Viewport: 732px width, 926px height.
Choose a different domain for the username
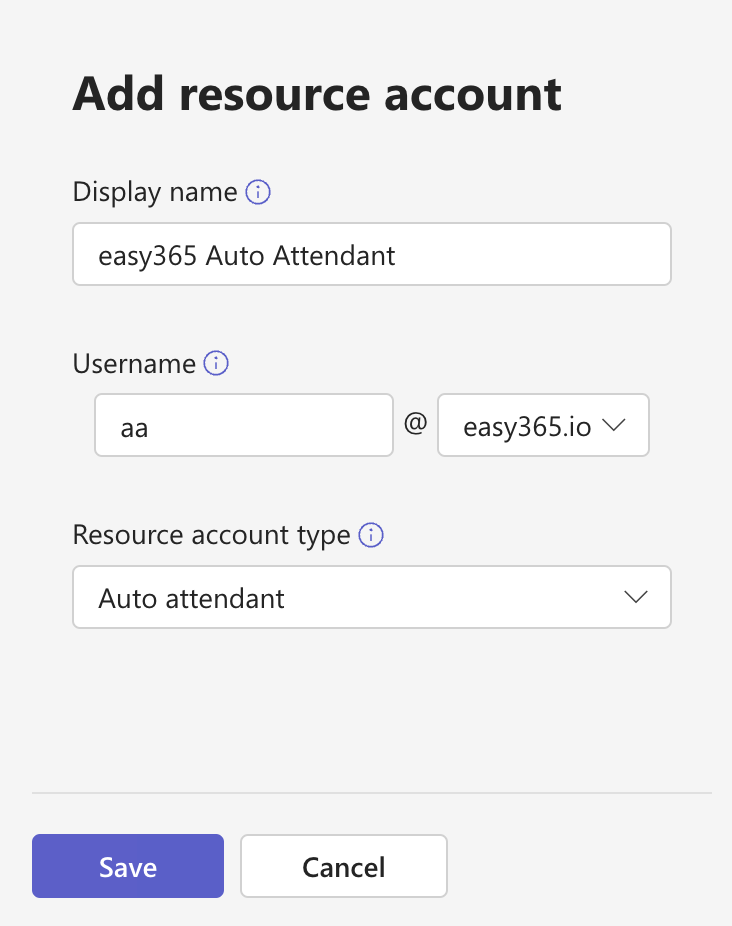click(x=543, y=425)
